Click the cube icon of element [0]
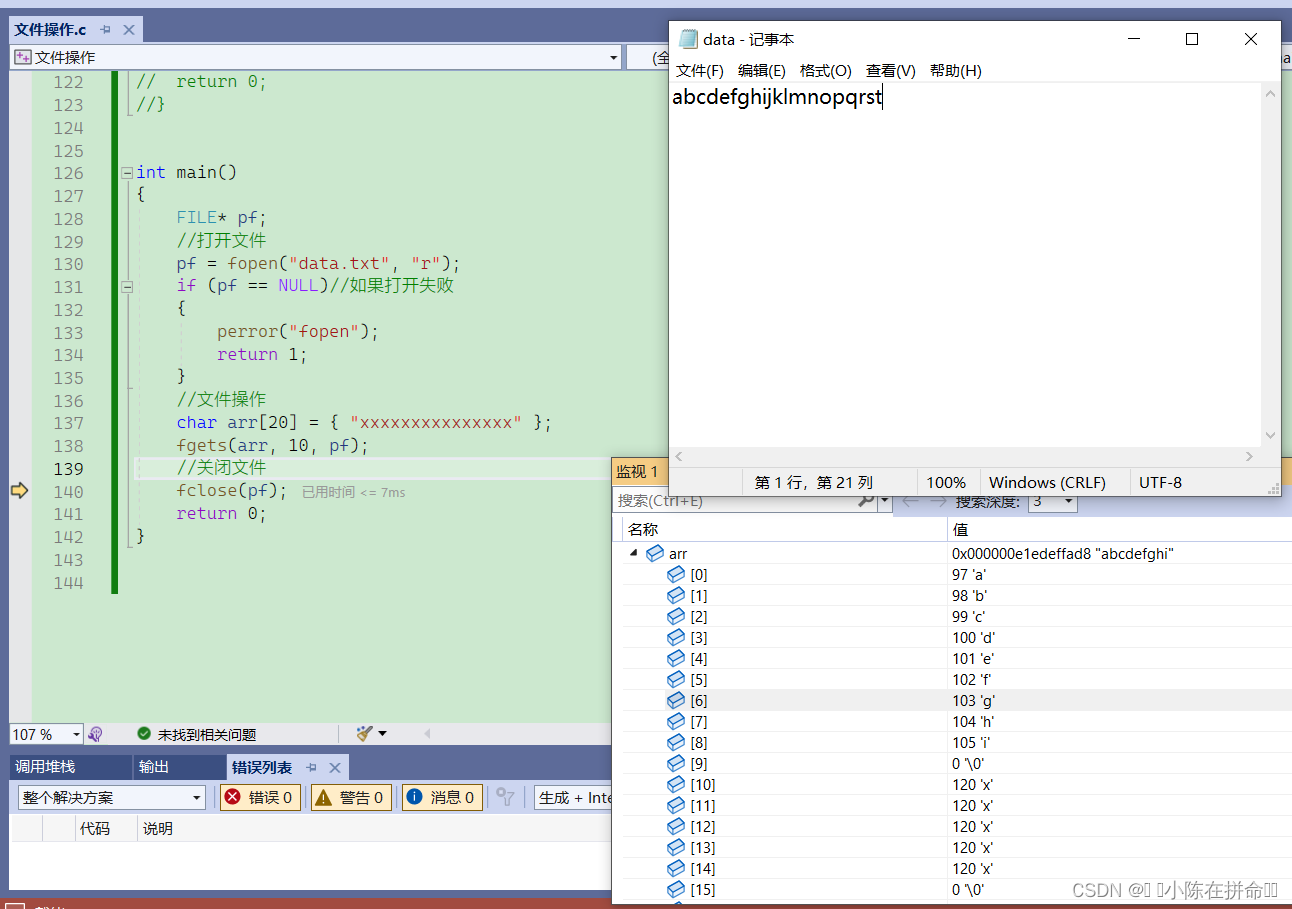 [x=676, y=574]
